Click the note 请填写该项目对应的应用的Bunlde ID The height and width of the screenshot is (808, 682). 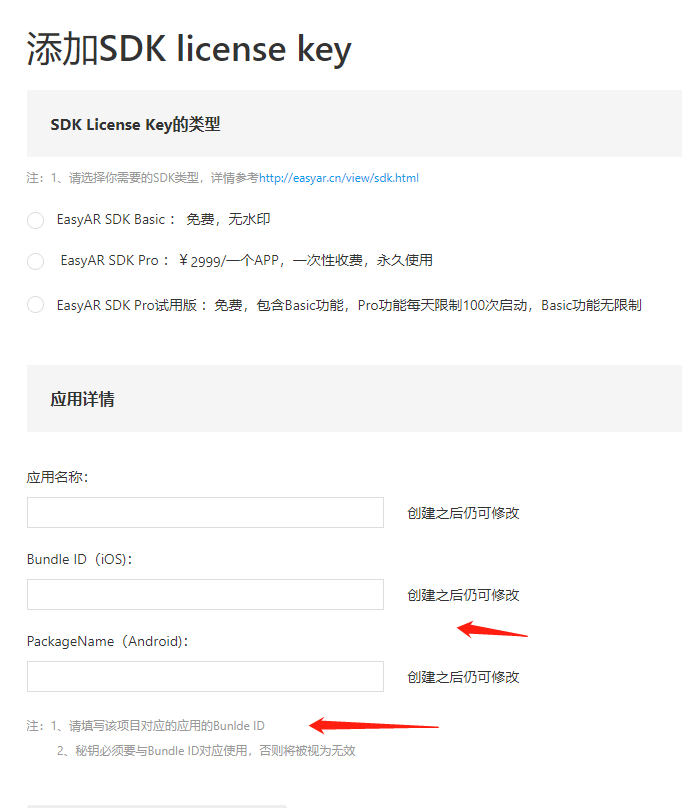pyautogui.click(x=167, y=726)
